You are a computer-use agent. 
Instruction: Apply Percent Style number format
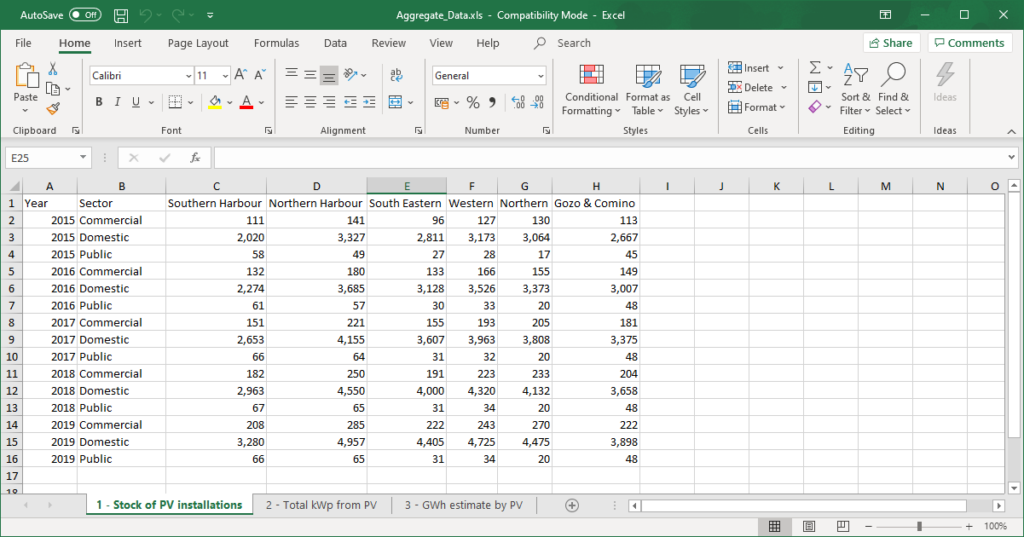(x=473, y=102)
